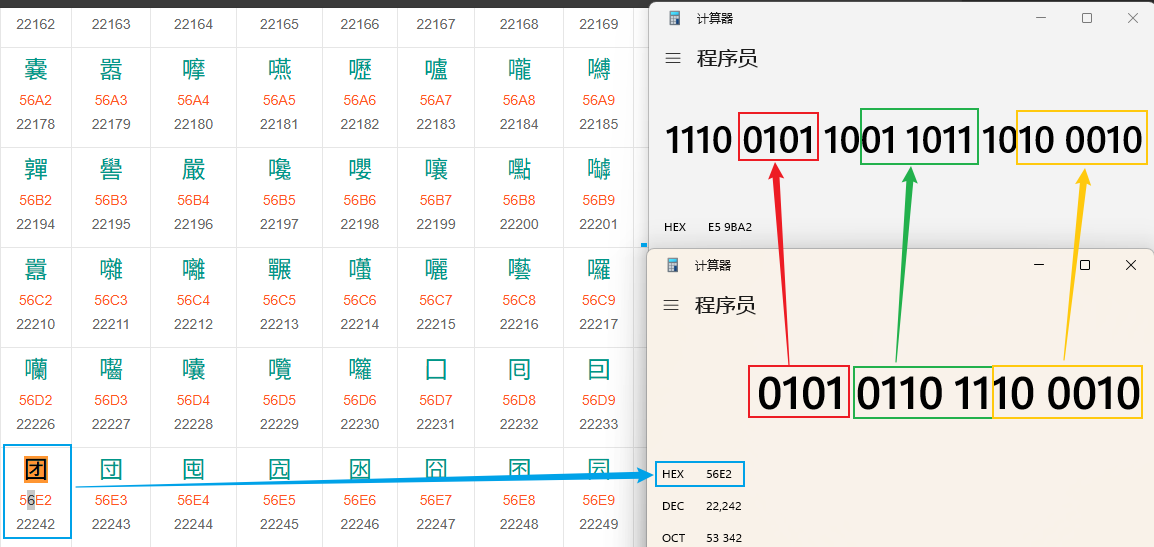Screen dimensions: 1154x547
Task: Click calculator app icon in upper window title
Action: [x=675, y=18]
